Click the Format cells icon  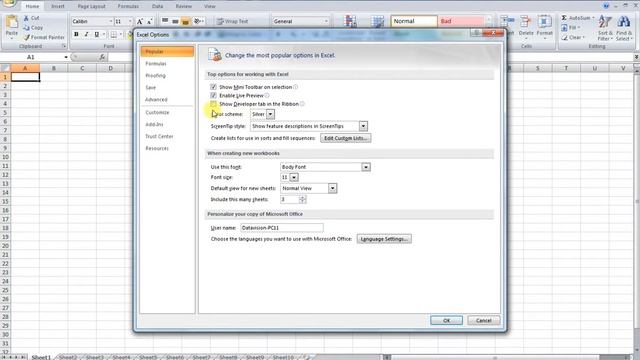(x=544, y=22)
